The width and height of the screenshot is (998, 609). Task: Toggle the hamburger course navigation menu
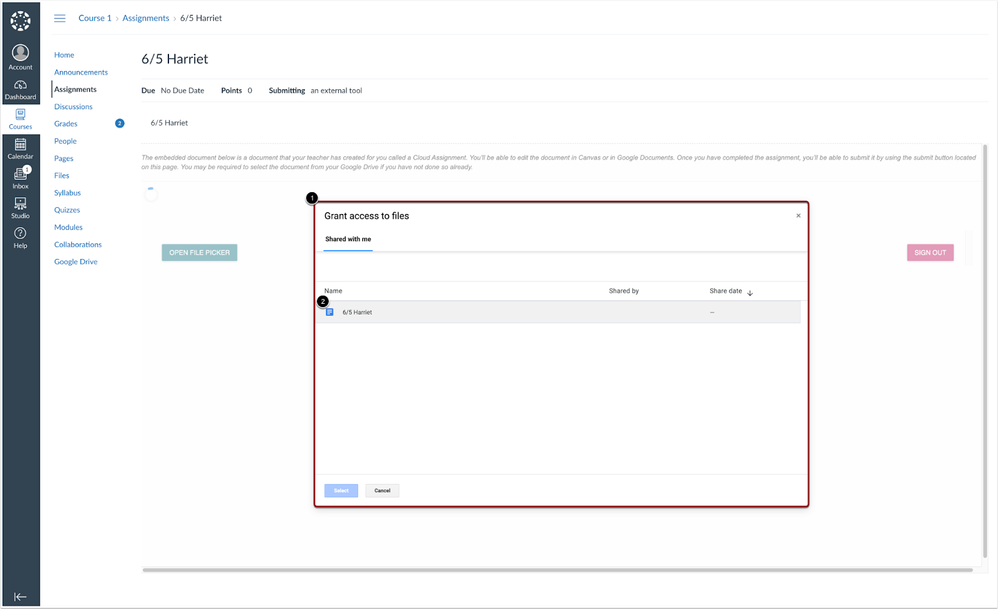click(60, 18)
